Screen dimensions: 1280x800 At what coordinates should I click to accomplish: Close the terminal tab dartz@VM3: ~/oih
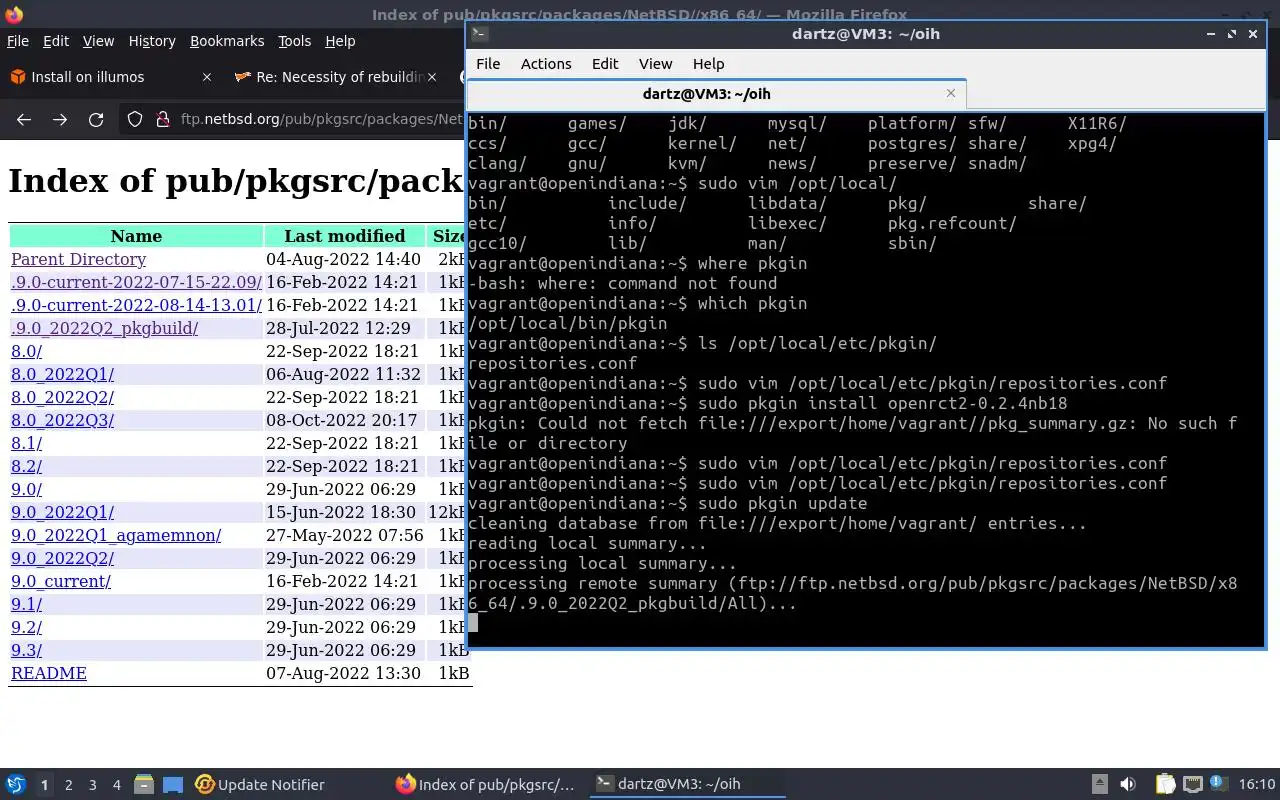(950, 93)
